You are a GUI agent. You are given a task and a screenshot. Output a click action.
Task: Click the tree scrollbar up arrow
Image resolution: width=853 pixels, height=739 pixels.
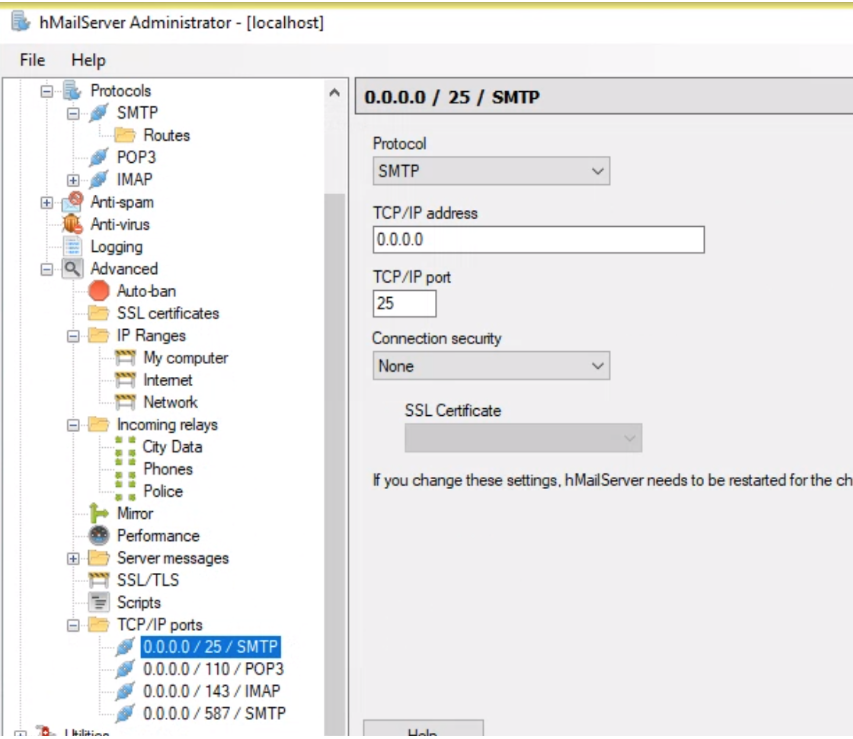335,93
